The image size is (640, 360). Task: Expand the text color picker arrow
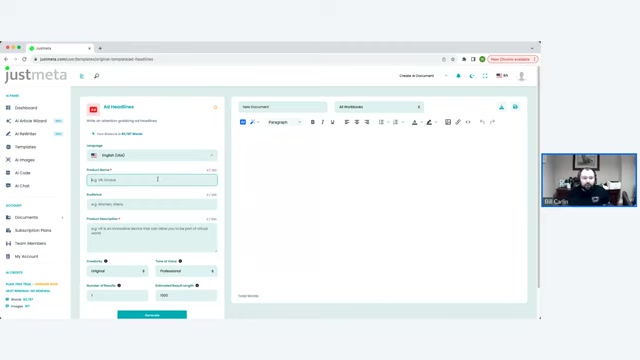pyautogui.click(x=421, y=122)
